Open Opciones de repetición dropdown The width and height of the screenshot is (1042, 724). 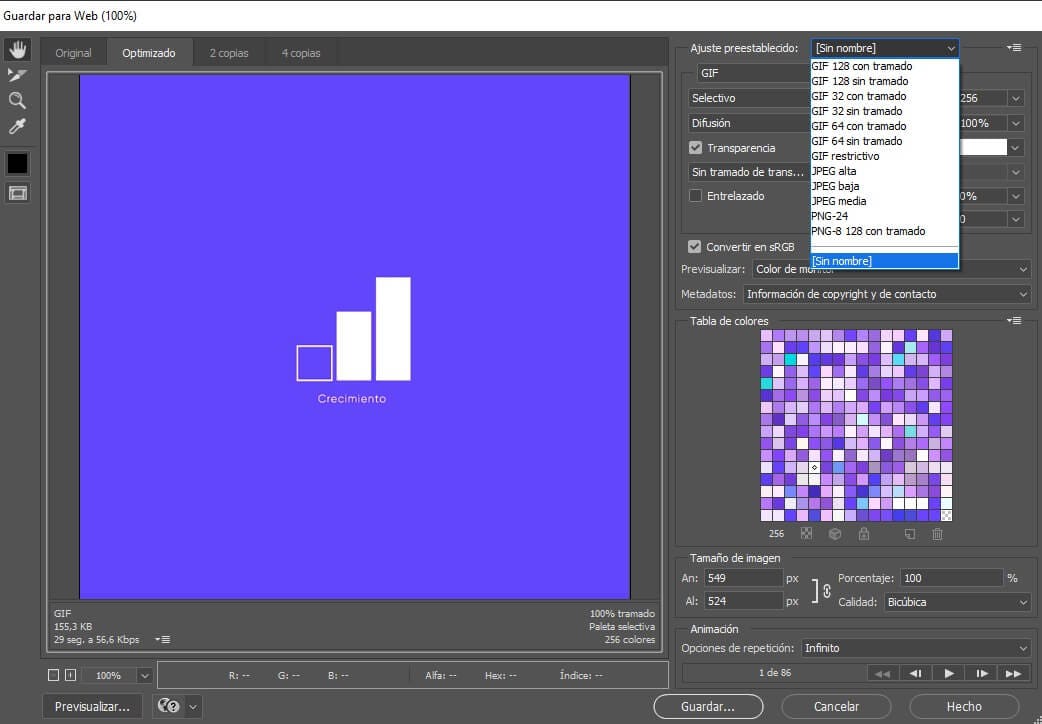tap(915, 648)
